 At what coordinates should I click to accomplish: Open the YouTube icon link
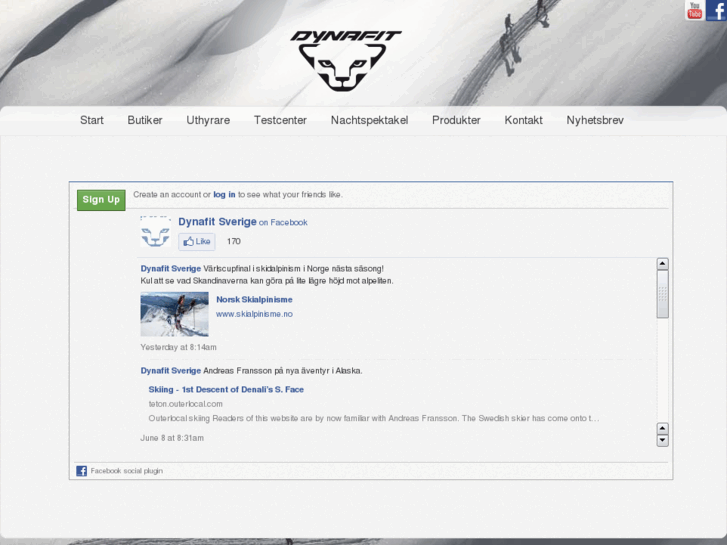click(694, 10)
